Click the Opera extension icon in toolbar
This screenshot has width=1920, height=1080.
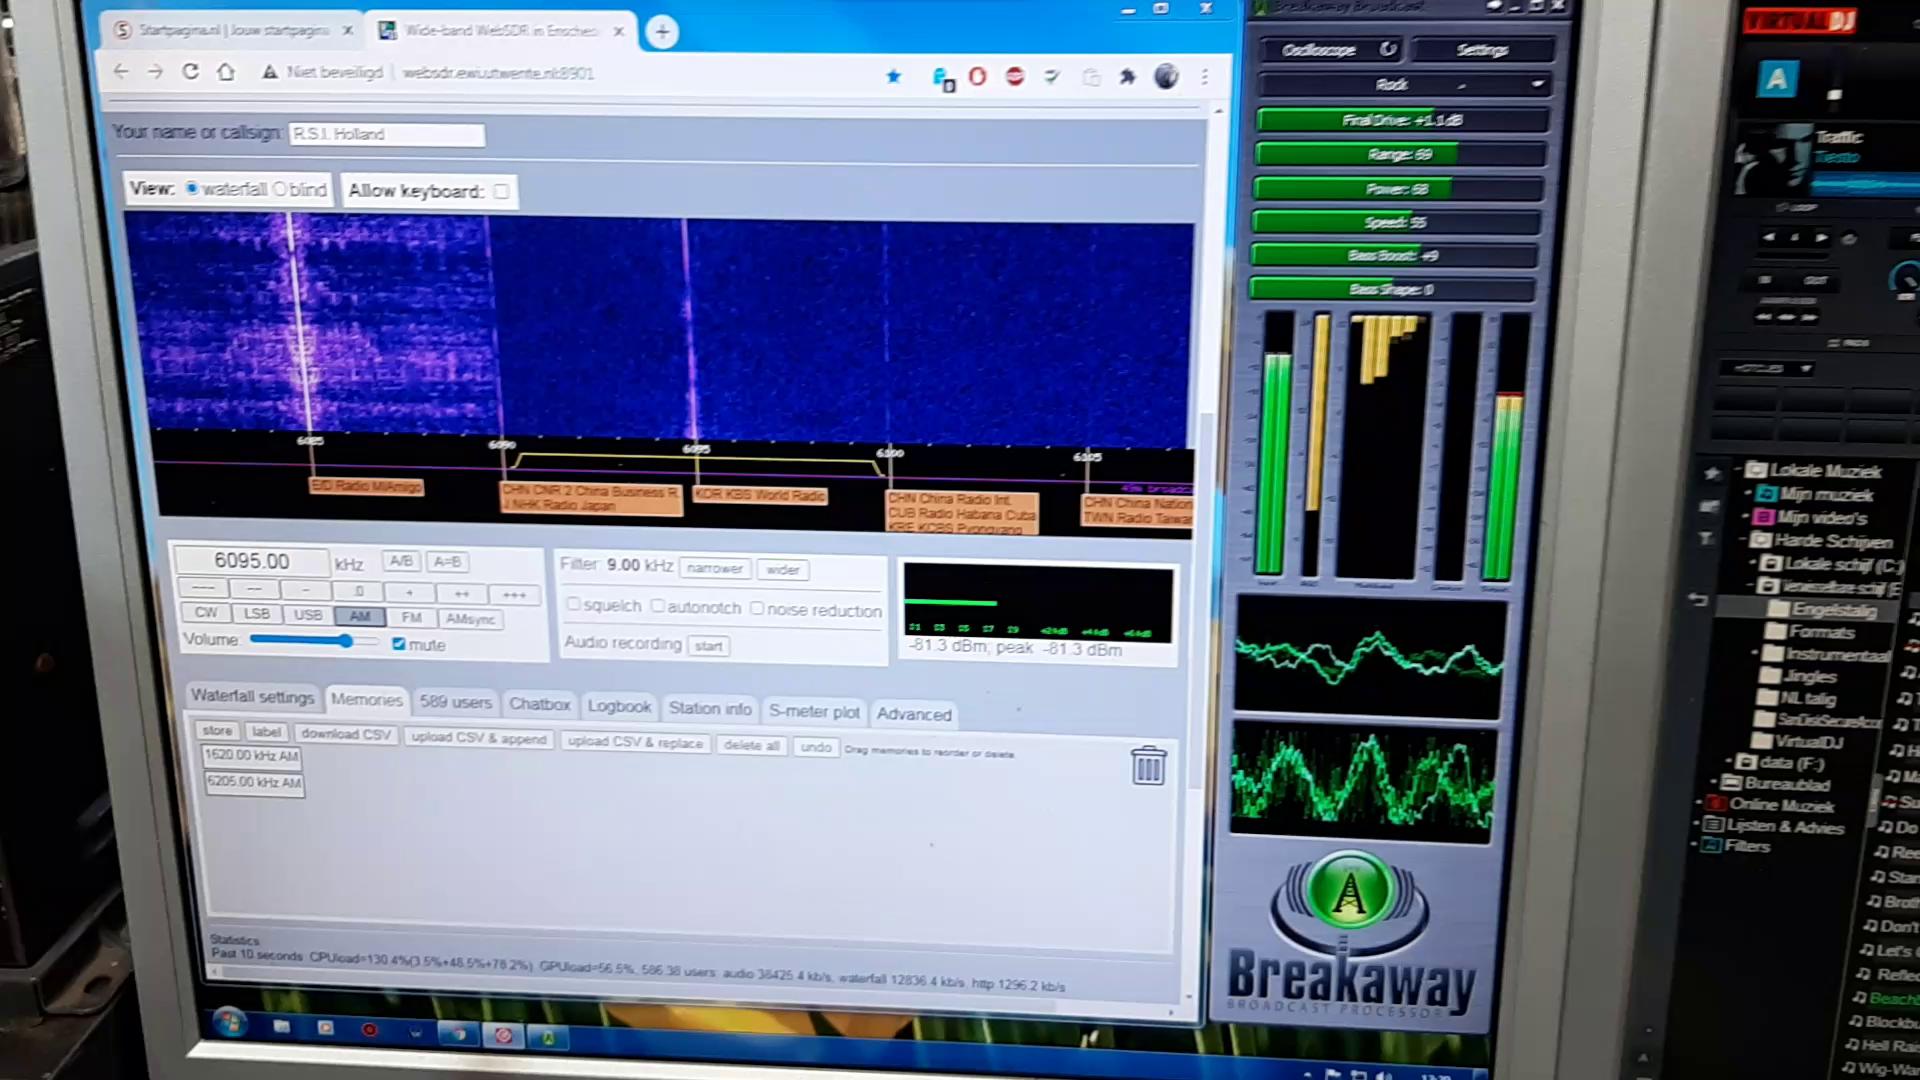pos(977,77)
